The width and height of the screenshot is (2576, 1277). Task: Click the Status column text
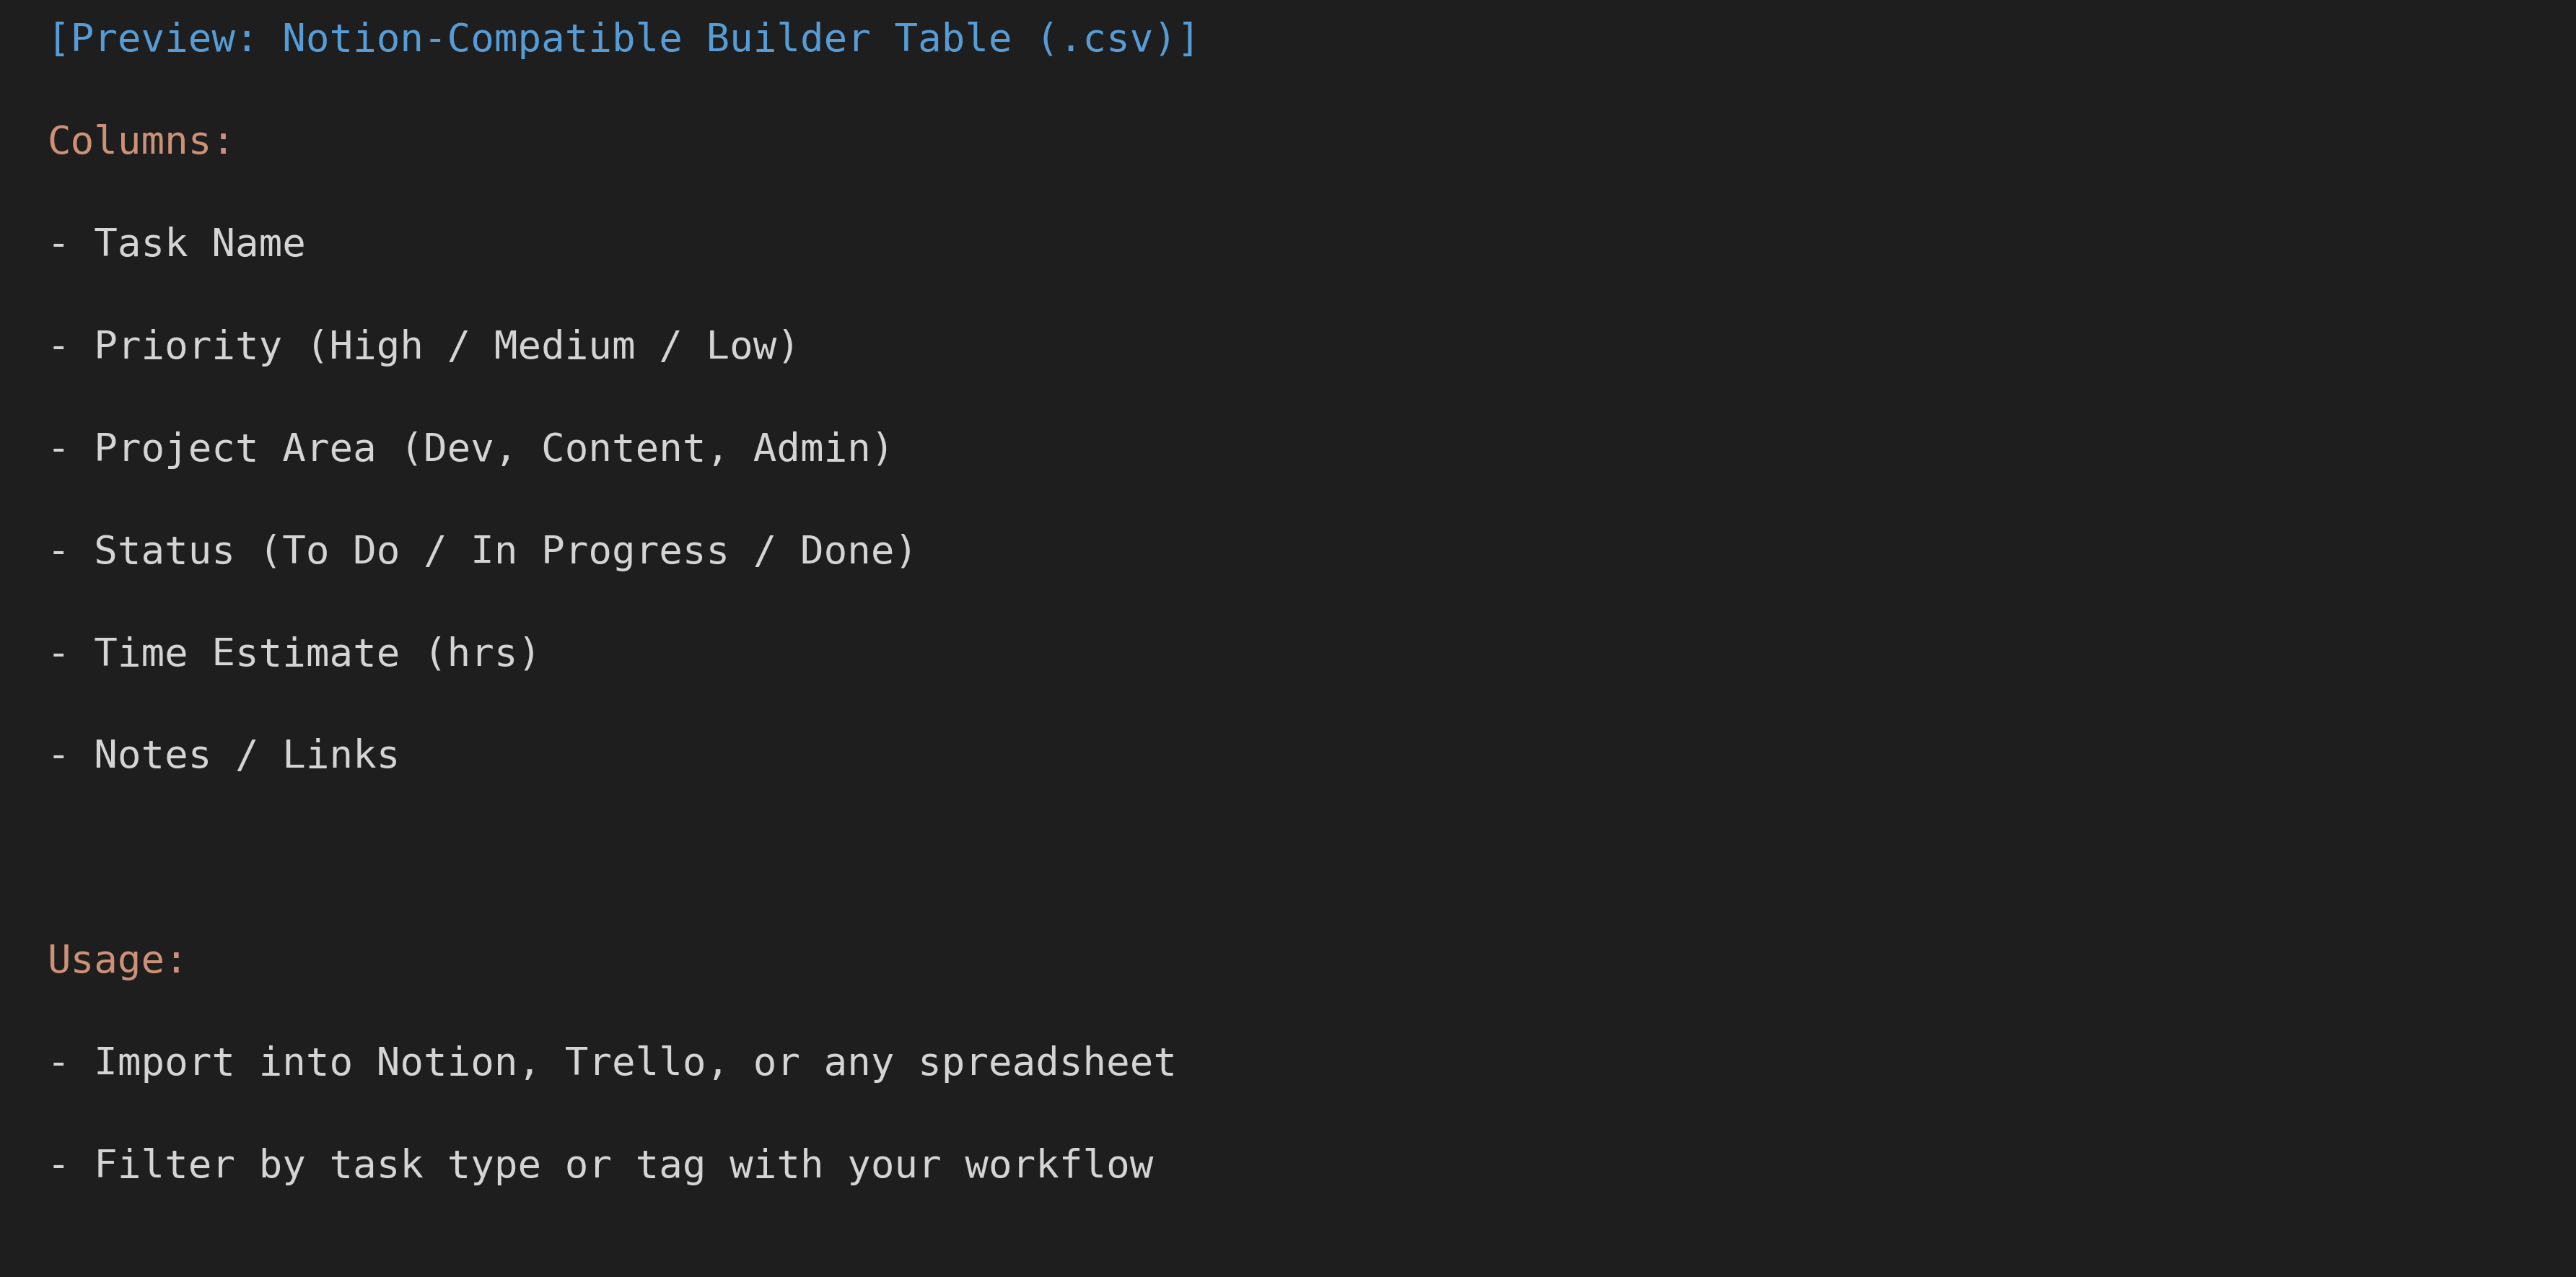164,551
